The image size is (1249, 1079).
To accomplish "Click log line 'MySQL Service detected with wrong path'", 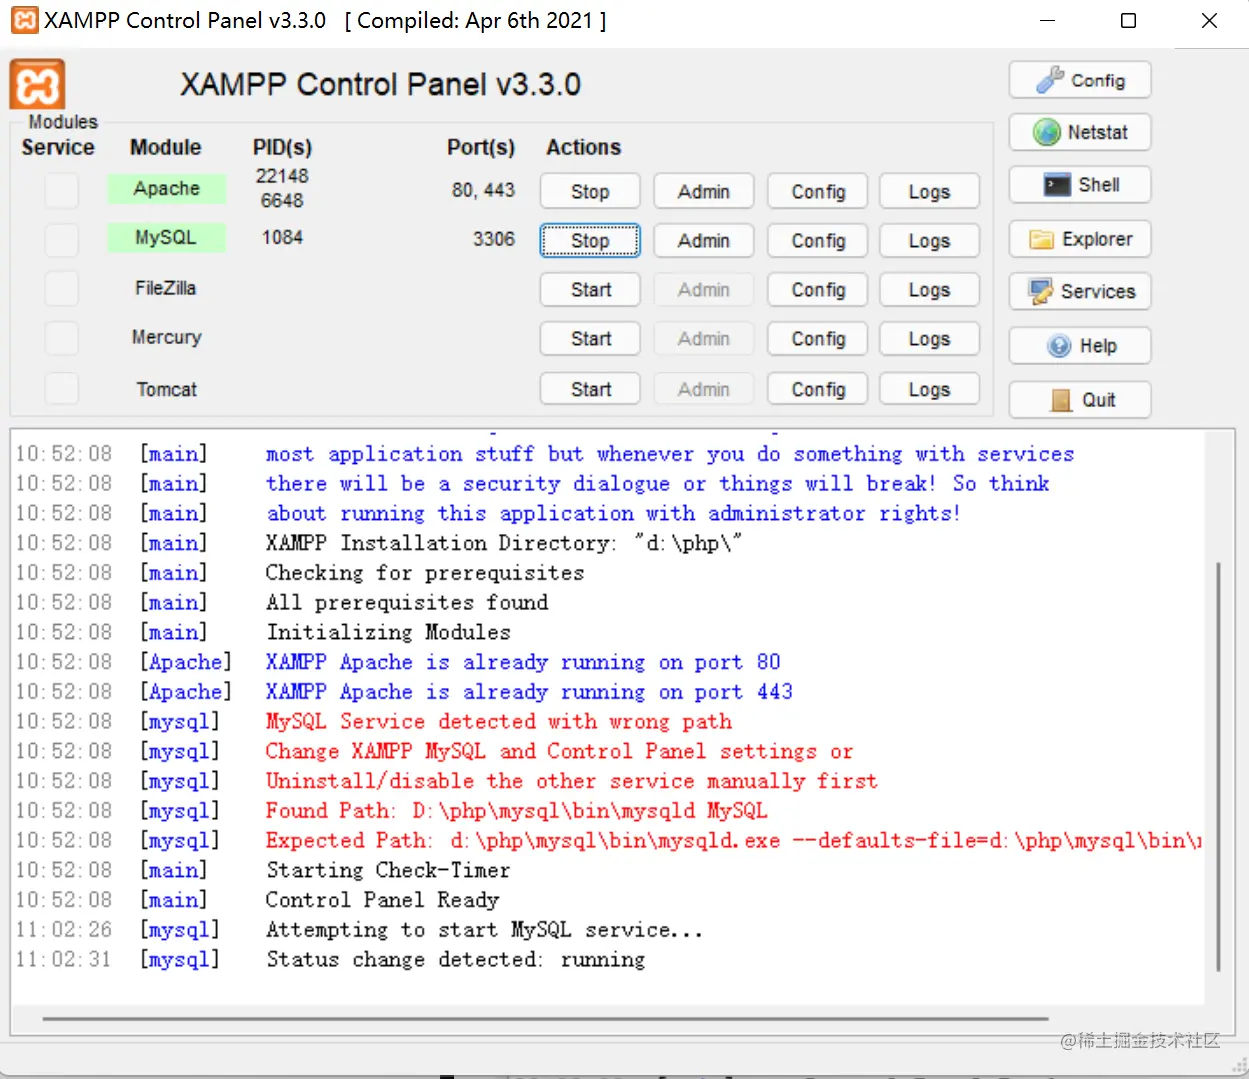I will (x=498, y=721).
